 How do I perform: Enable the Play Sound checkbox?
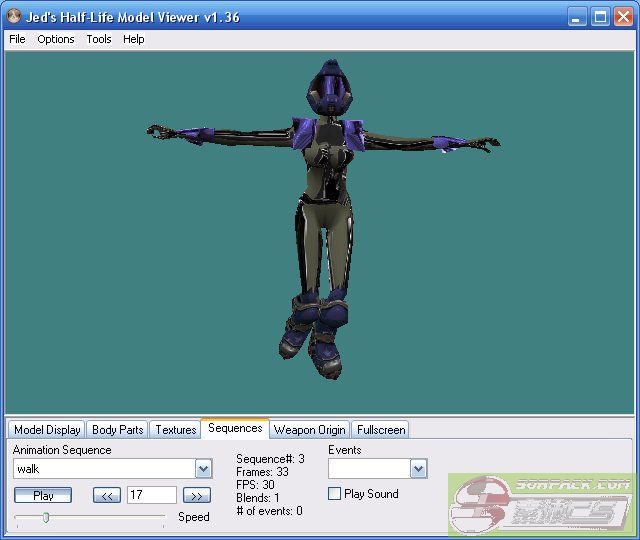pos(335,494)
